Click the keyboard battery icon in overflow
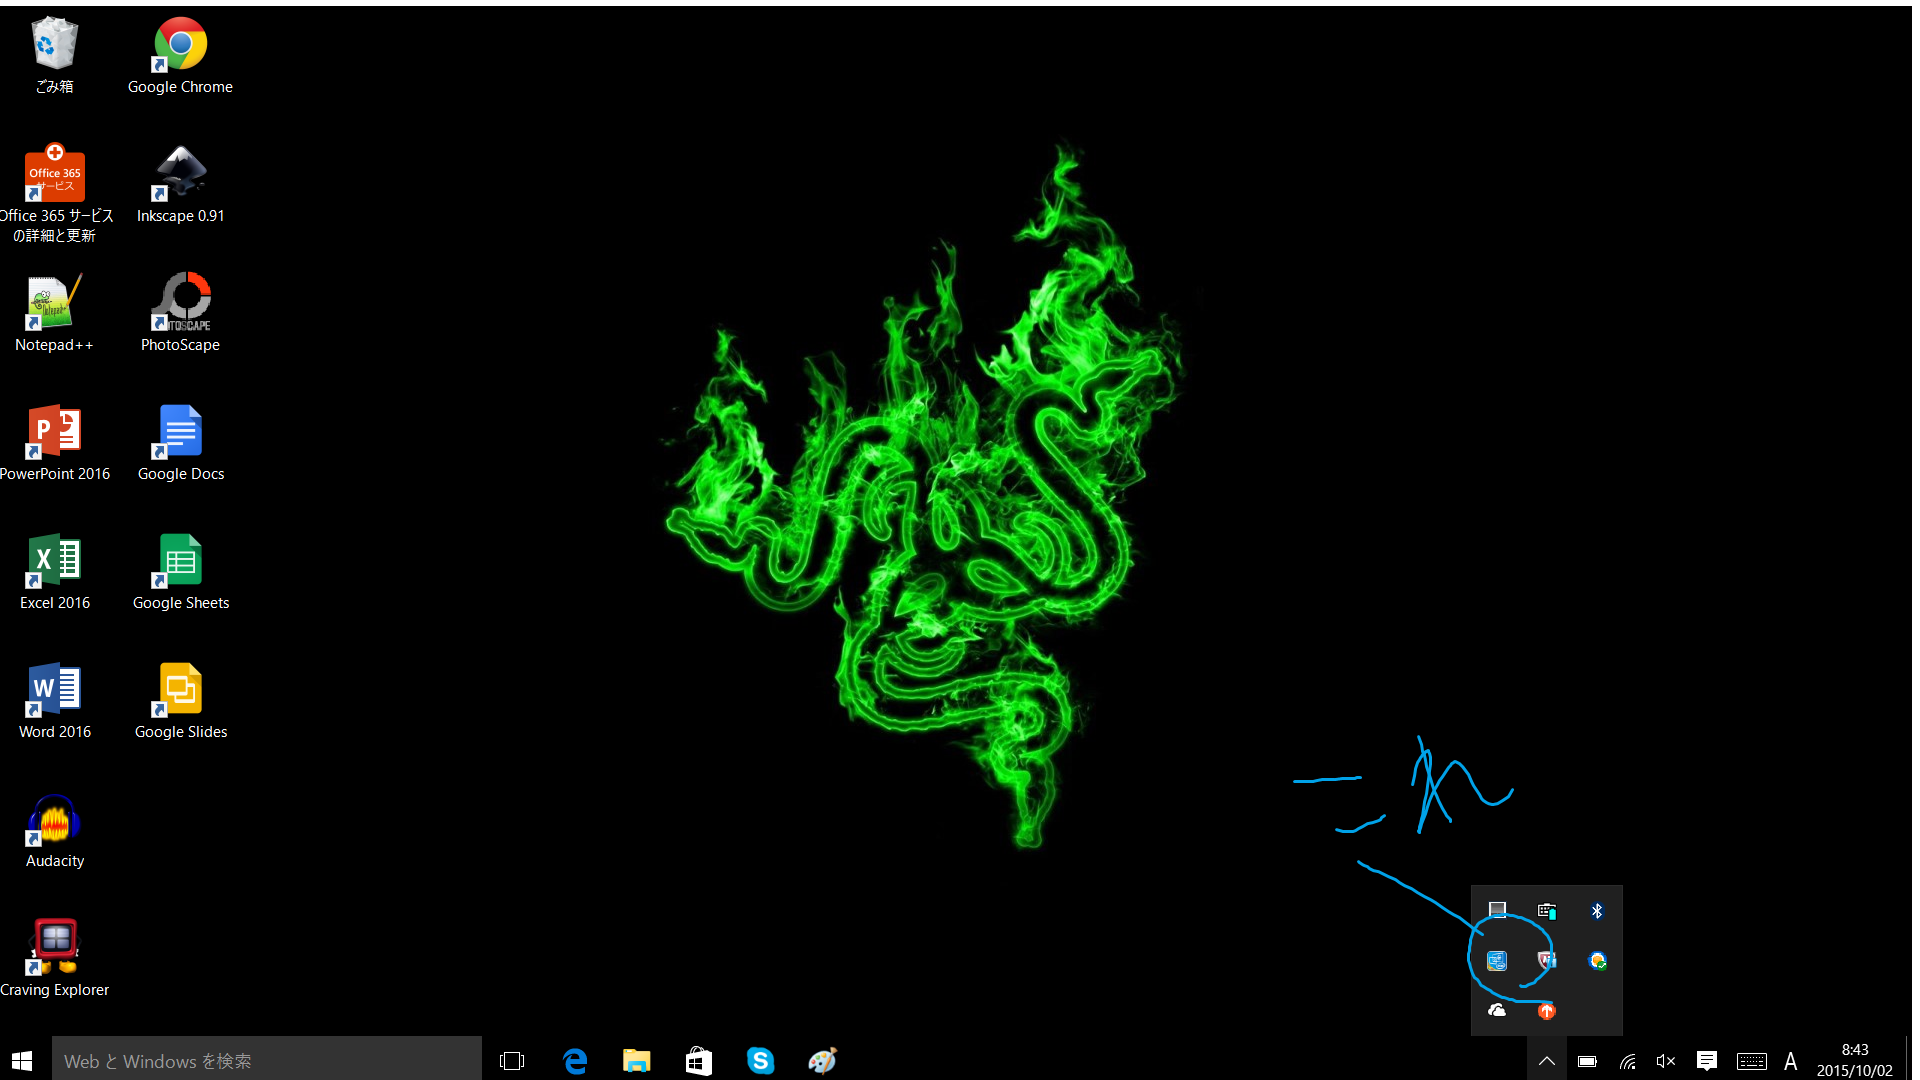The height and width of the screenshot is (1080, 1920). (1547, 910)
